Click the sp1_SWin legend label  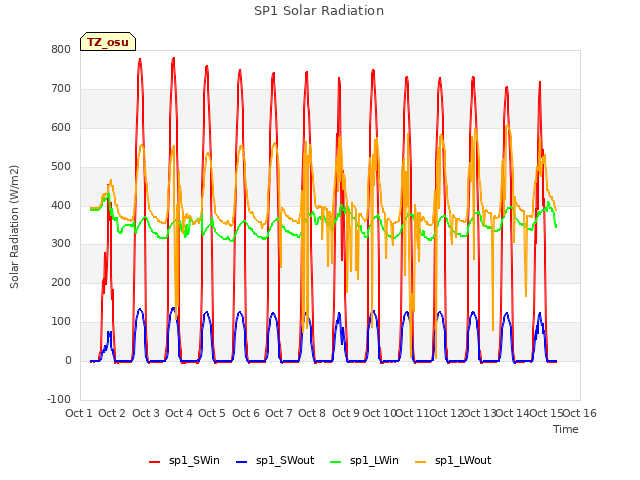[x=194, y=460]
